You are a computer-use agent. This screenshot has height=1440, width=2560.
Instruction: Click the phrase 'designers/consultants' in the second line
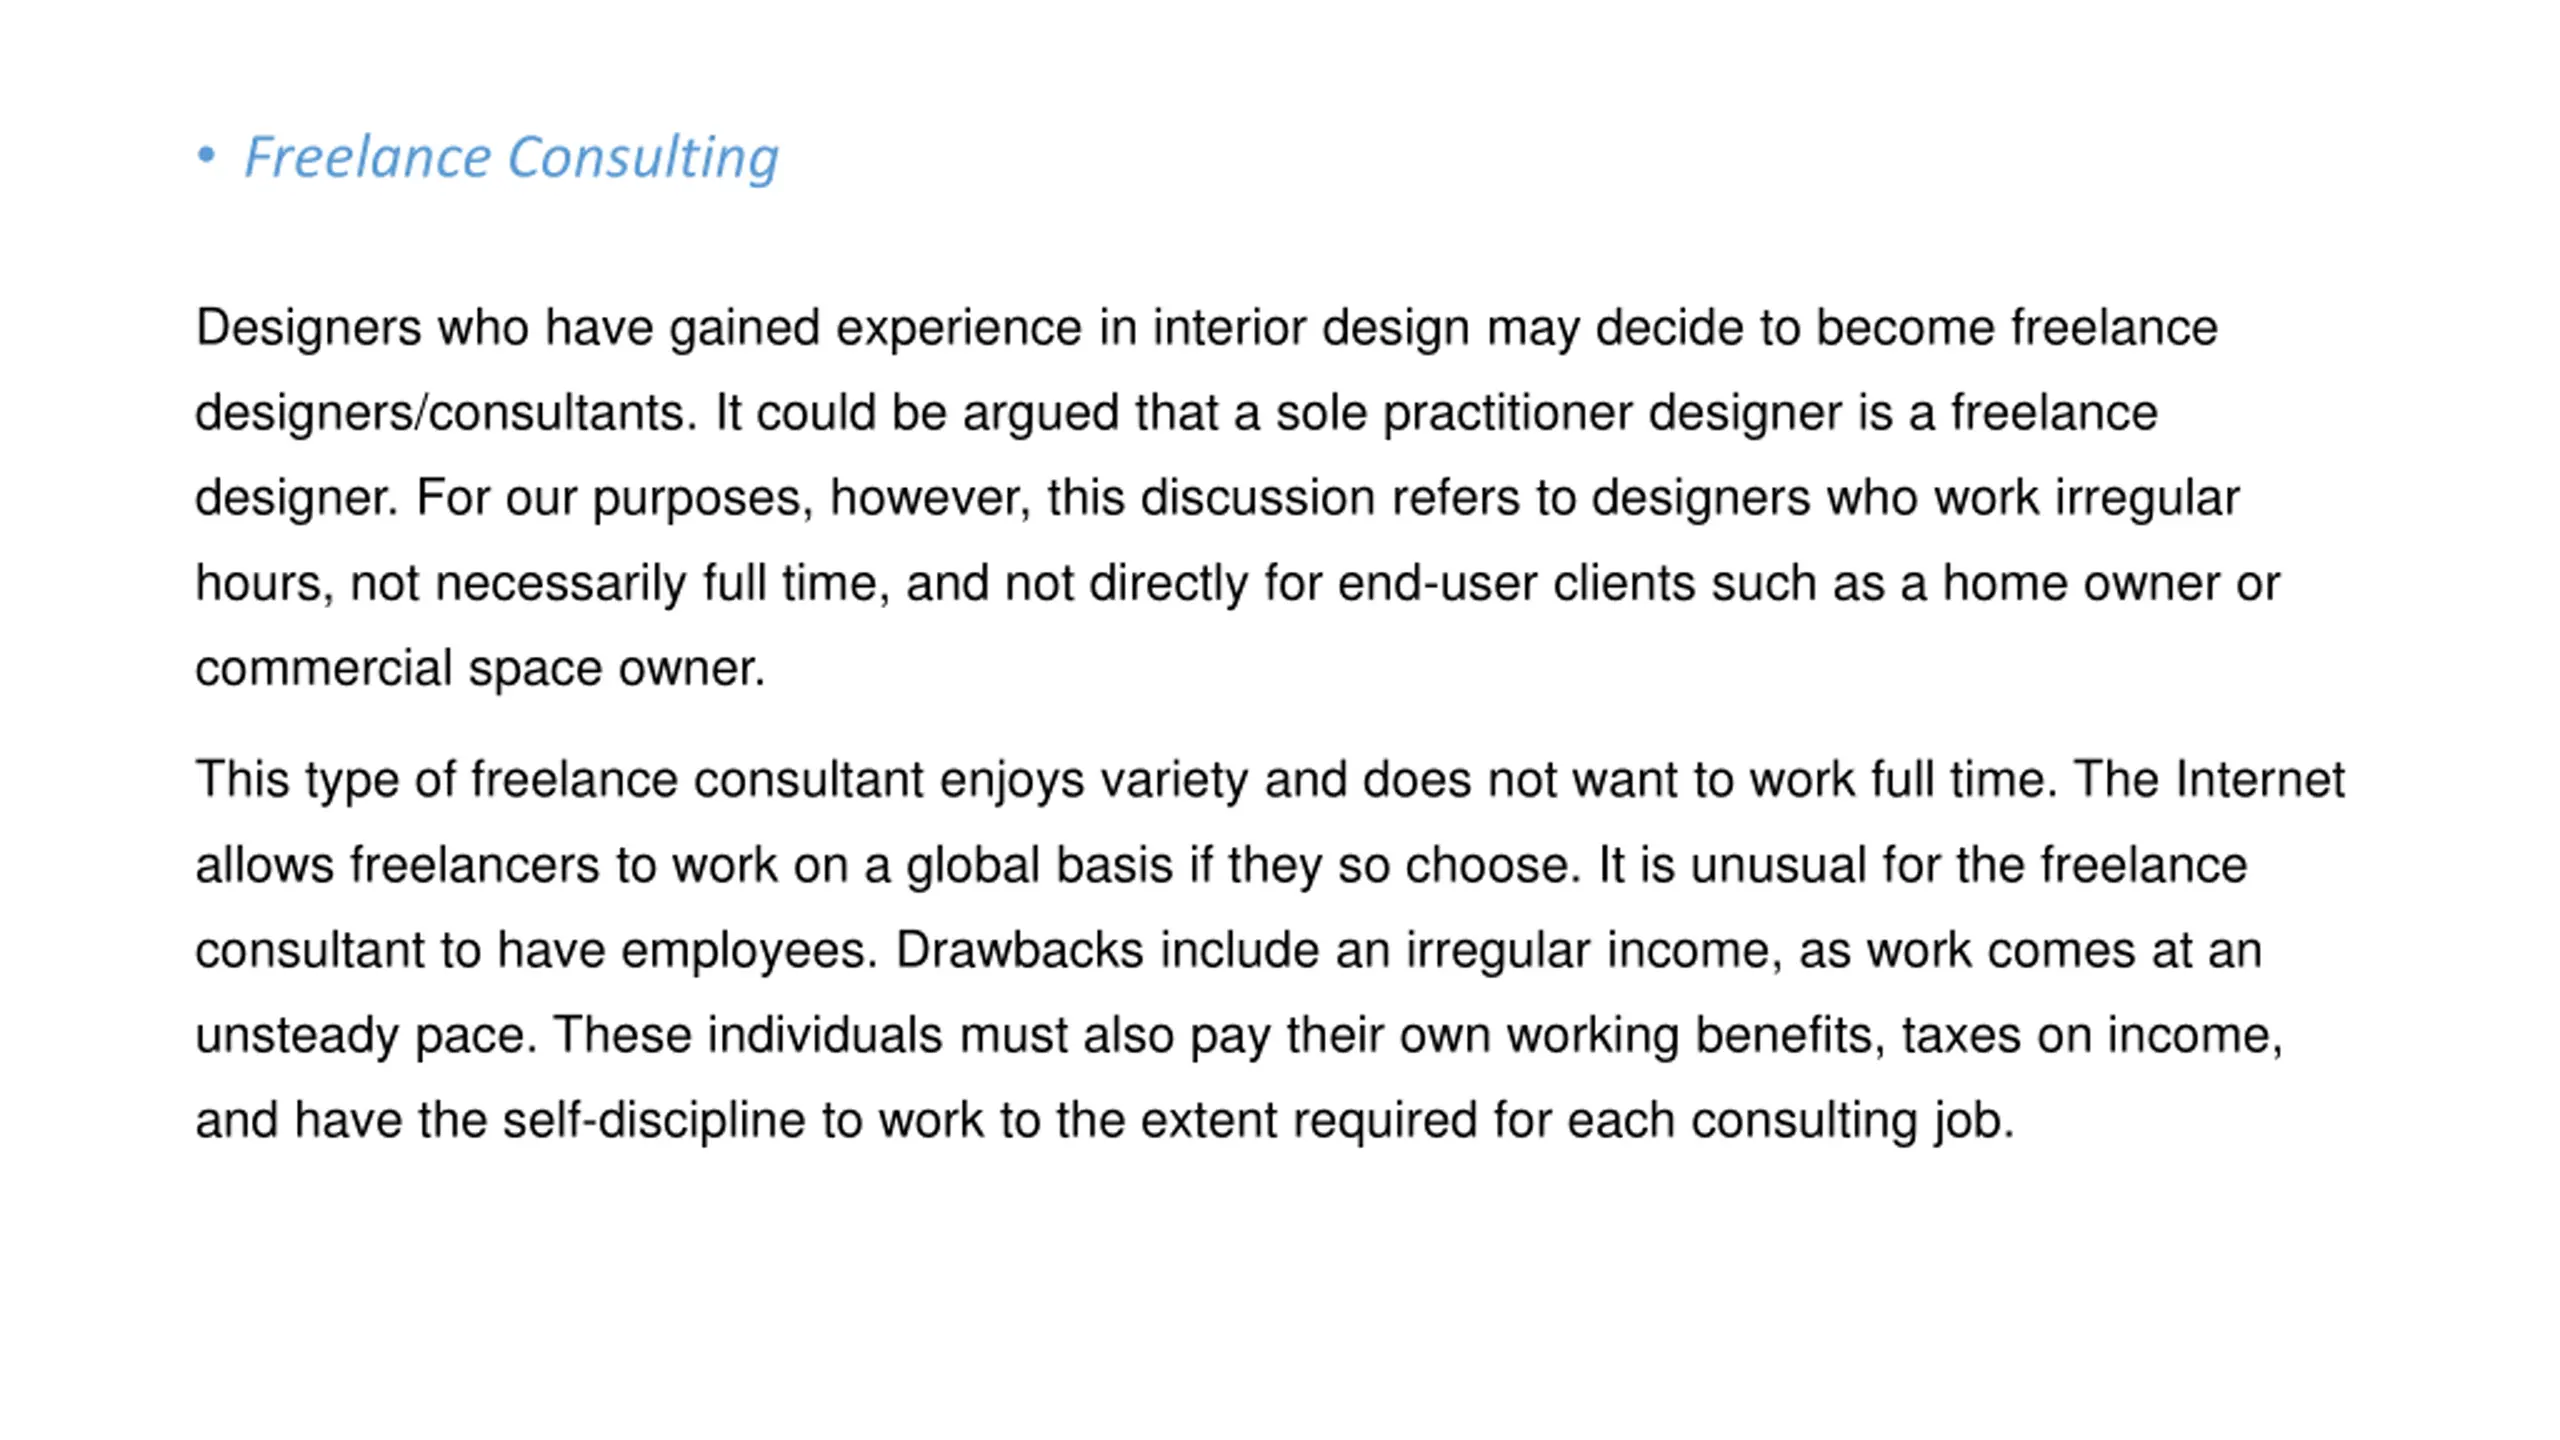[x=445, y=413]
